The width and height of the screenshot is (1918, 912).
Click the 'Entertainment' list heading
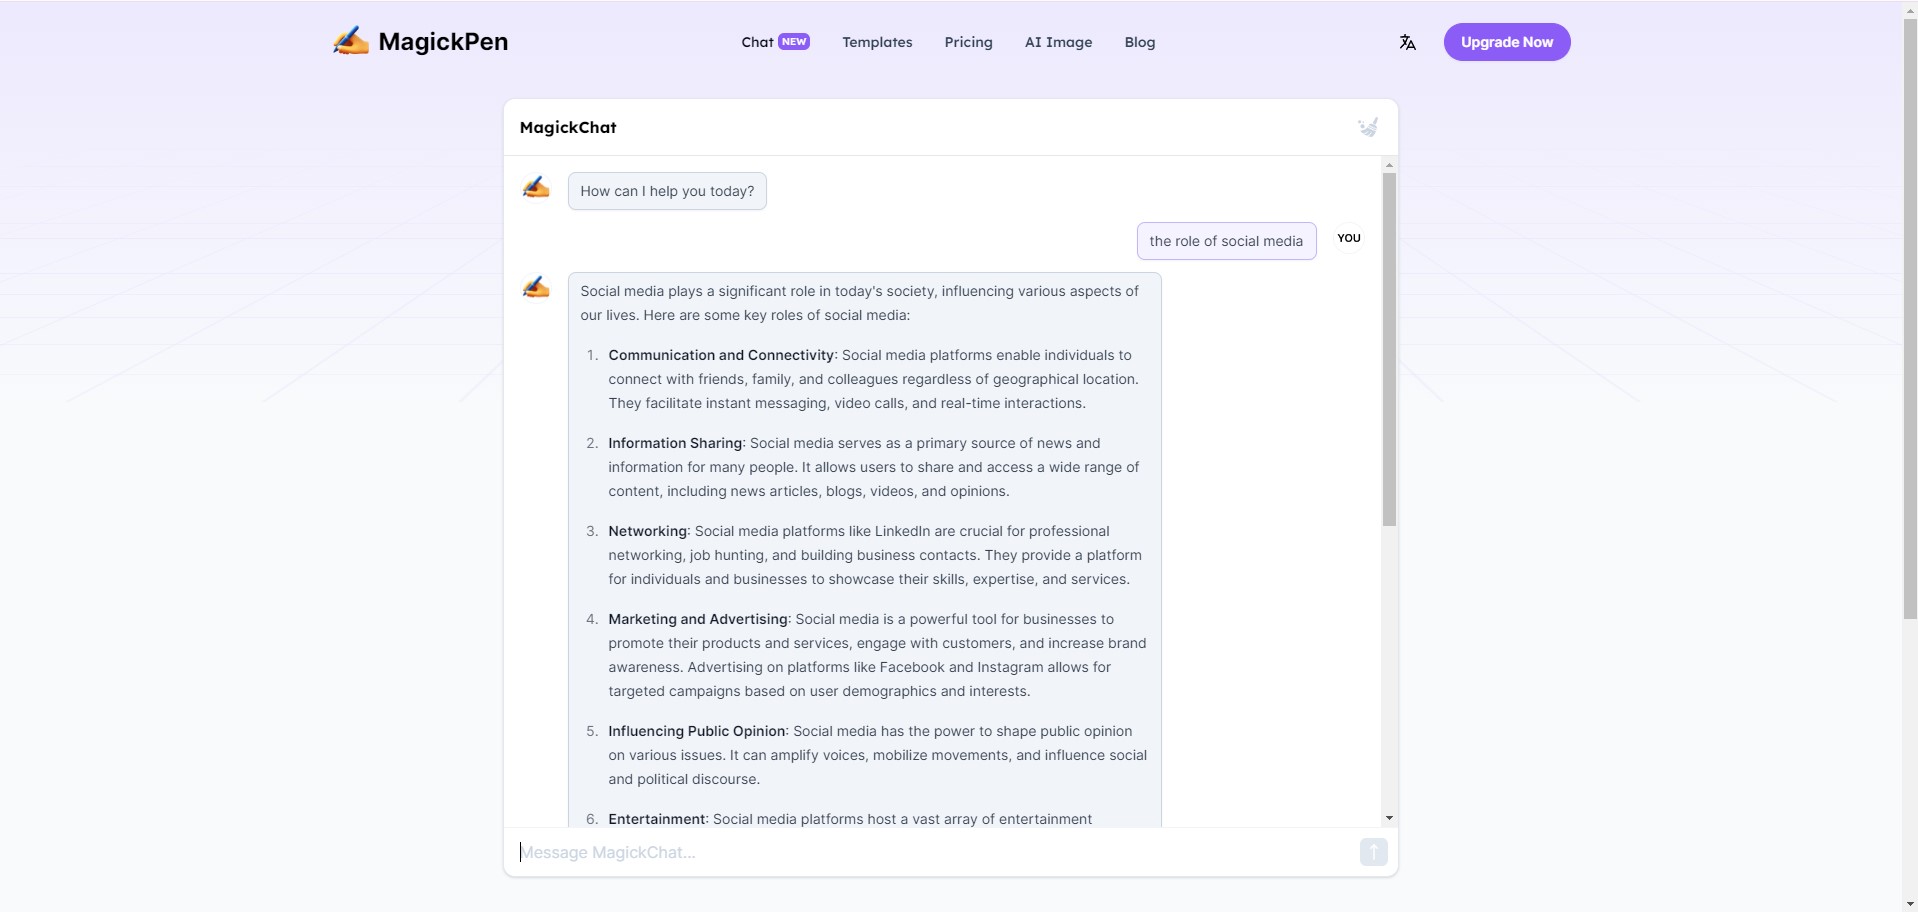click(657, 819)
